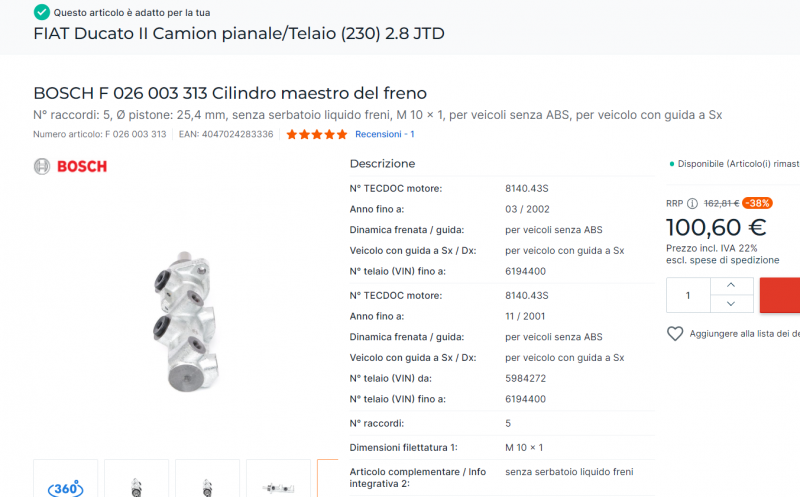Viewport: 800px width, 497px height.
Task: Click the RRP info circle icon
Action: click(x=693, y=203)
